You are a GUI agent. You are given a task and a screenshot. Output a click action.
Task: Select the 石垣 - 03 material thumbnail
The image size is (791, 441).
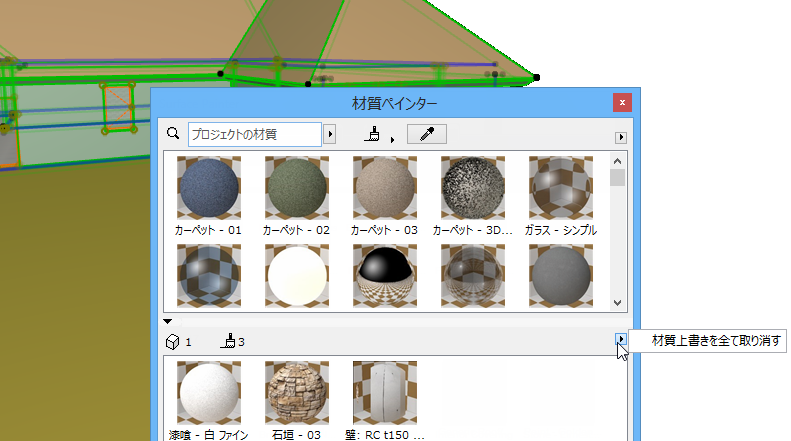pos(297,393)
